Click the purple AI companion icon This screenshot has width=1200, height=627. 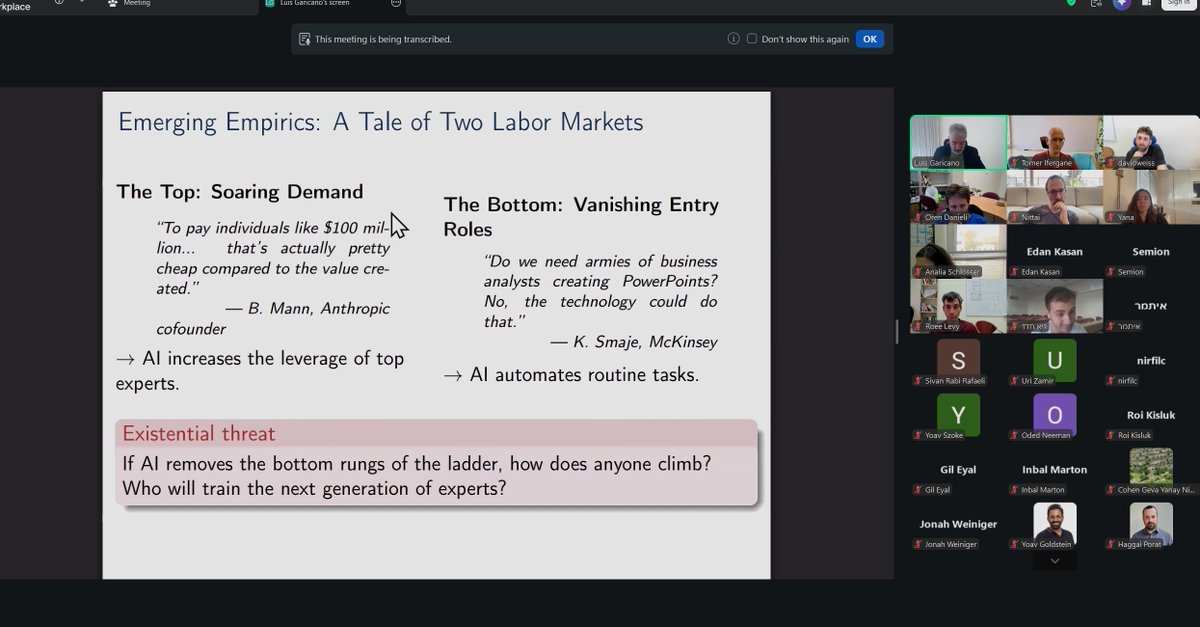(x=1122, y=3)
